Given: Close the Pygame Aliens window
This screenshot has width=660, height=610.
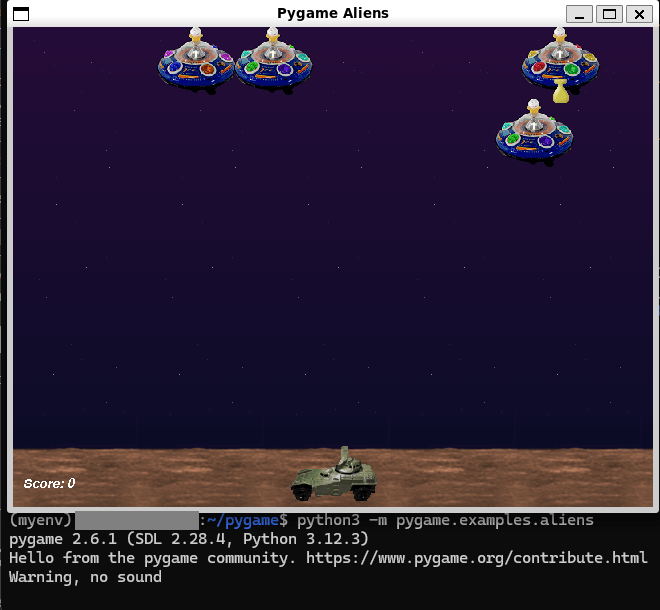Looking at the screenshot, I should click(x=639, y=14).
